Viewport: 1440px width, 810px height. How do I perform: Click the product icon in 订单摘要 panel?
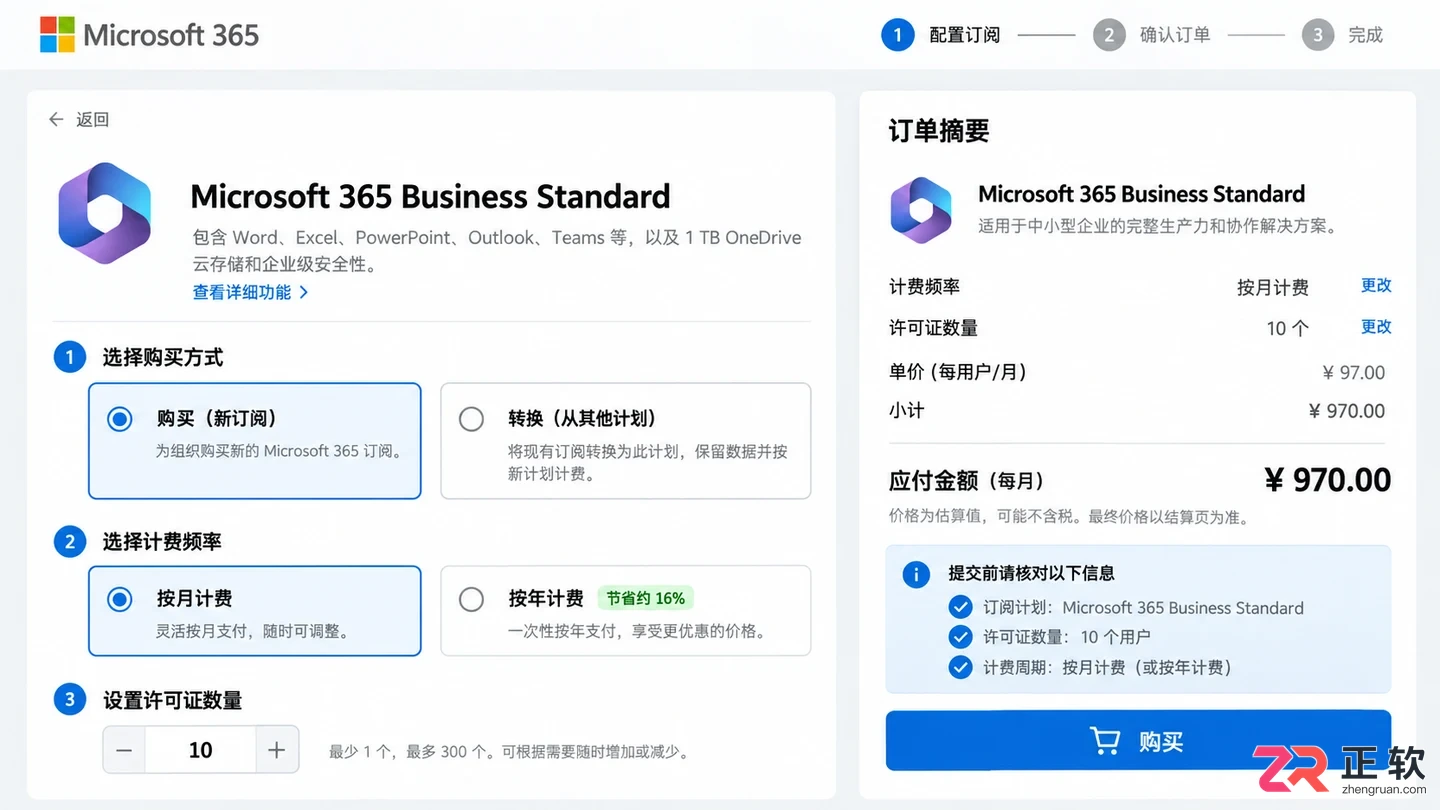coord(921,208)
